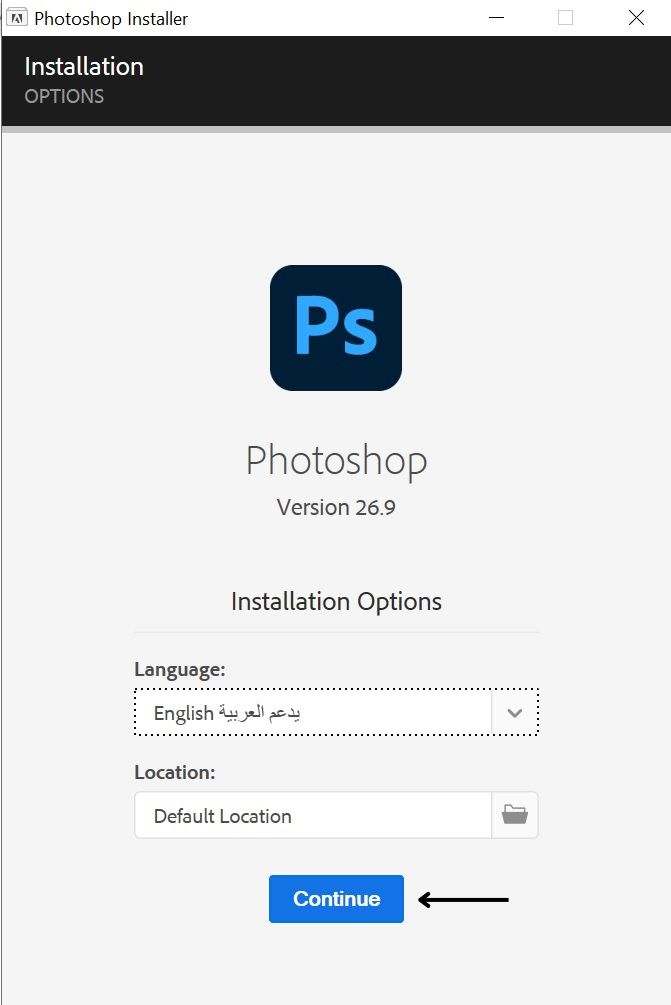Click the Photoshop Installer title bar text
671x1005 pixels.
[x=111, y=19]
